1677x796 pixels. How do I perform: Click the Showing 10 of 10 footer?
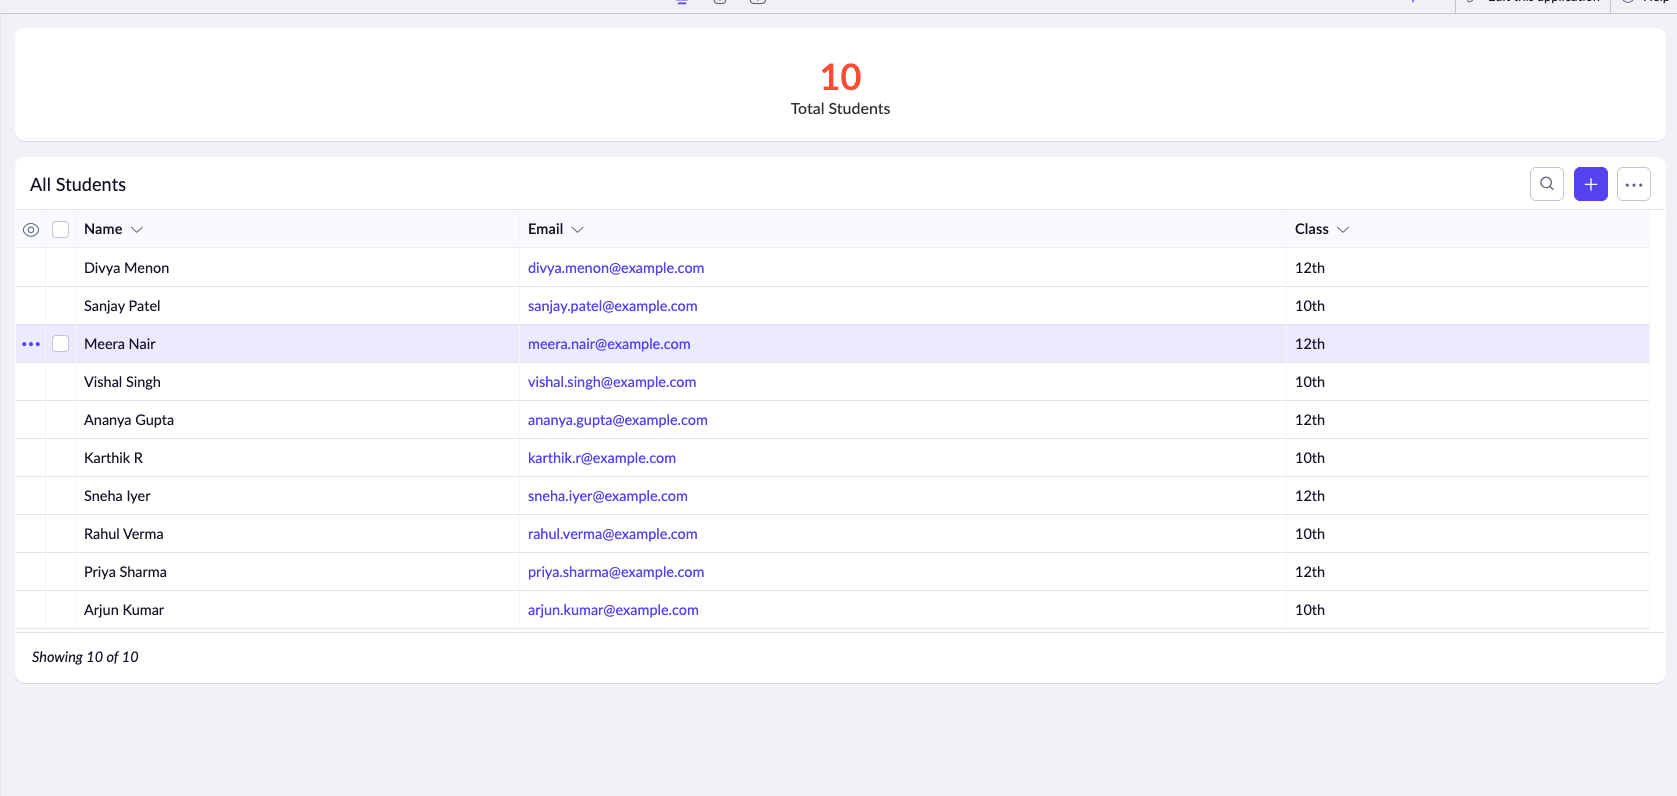(x=85, y=657)
